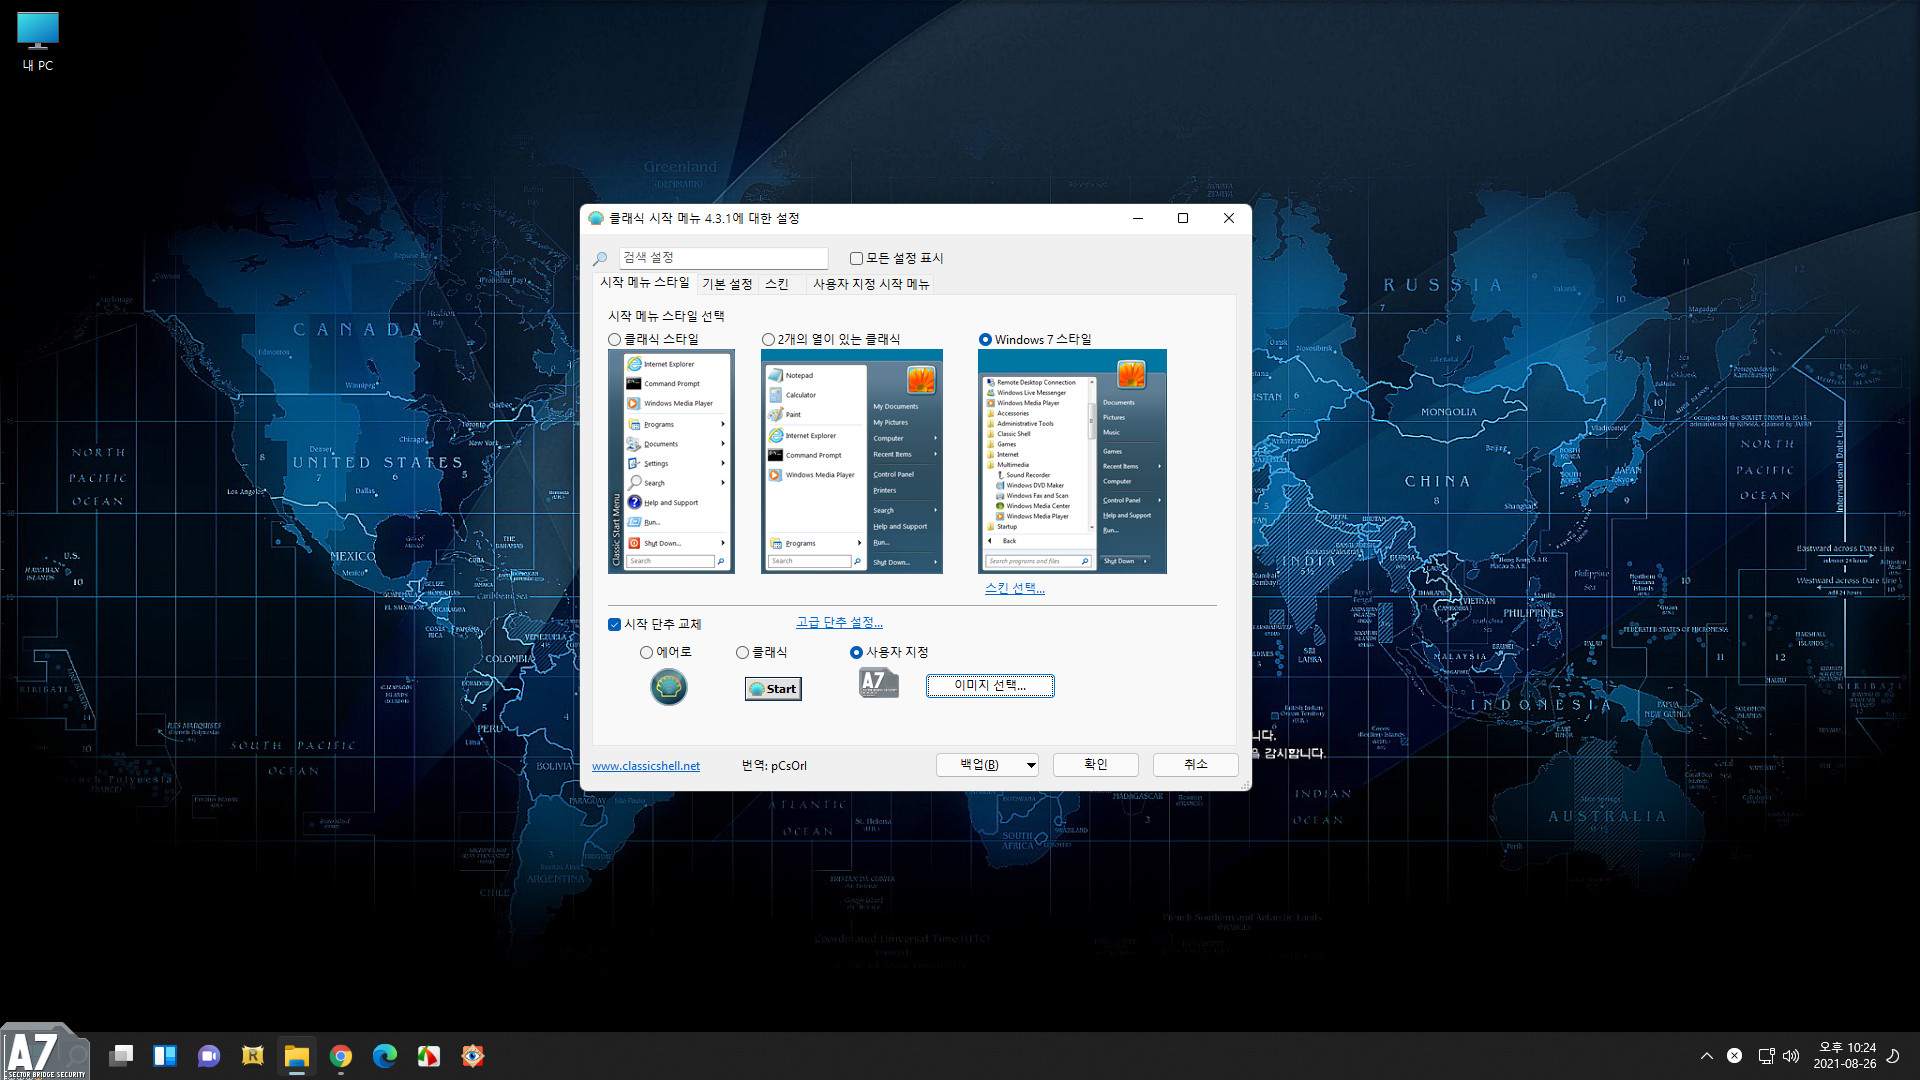
Task: Launch Google Chrome from the taskbar
Action: [x=341, y=1056]
